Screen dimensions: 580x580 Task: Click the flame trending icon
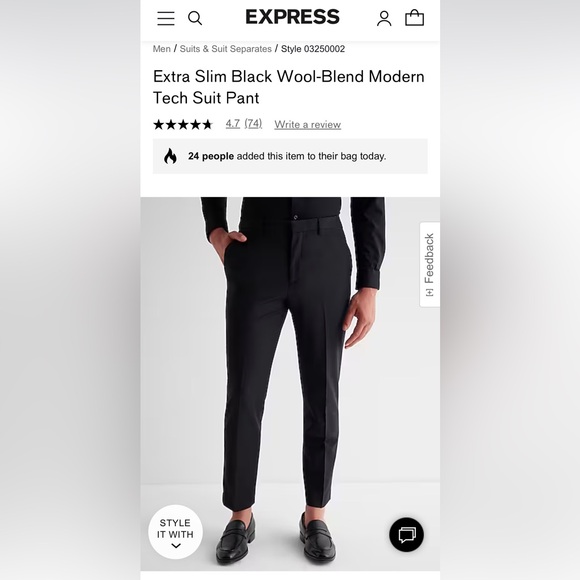click(170, 156)
